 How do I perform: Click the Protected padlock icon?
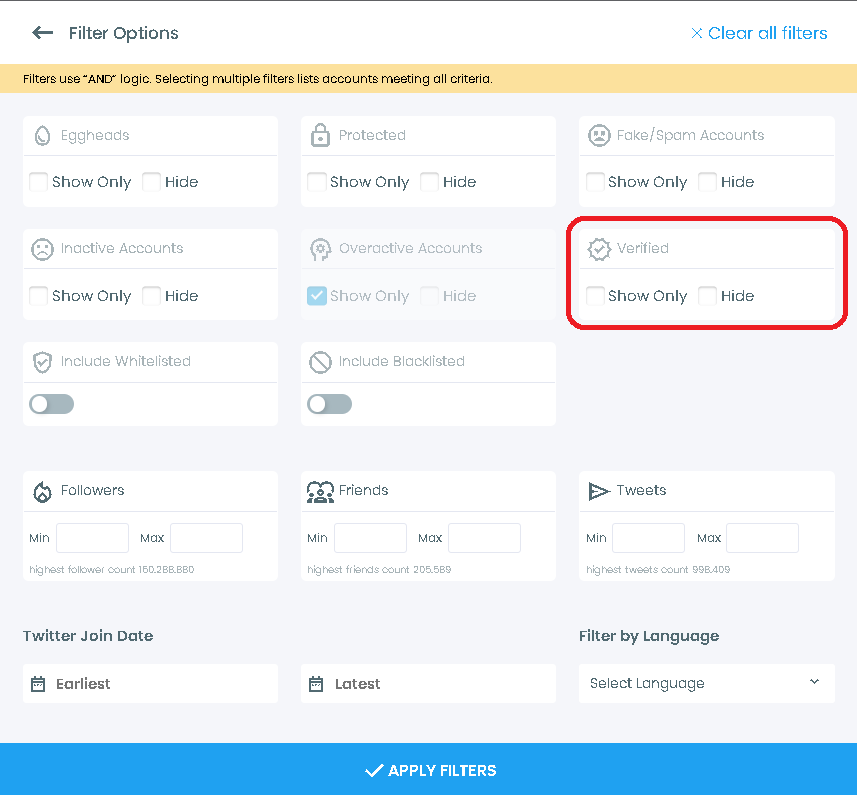[320, 135]
